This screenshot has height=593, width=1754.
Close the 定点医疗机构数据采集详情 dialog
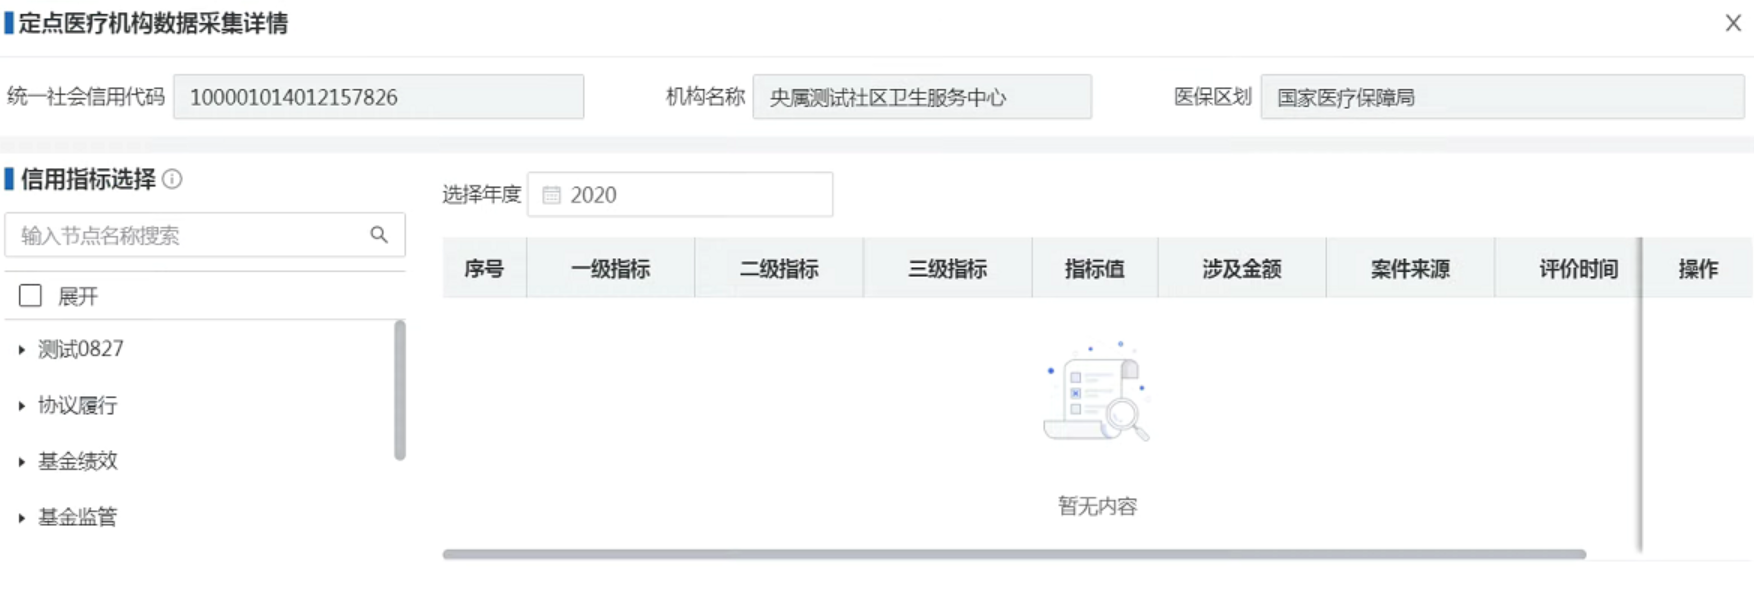pyautogui.click(x=1733, y=23)
